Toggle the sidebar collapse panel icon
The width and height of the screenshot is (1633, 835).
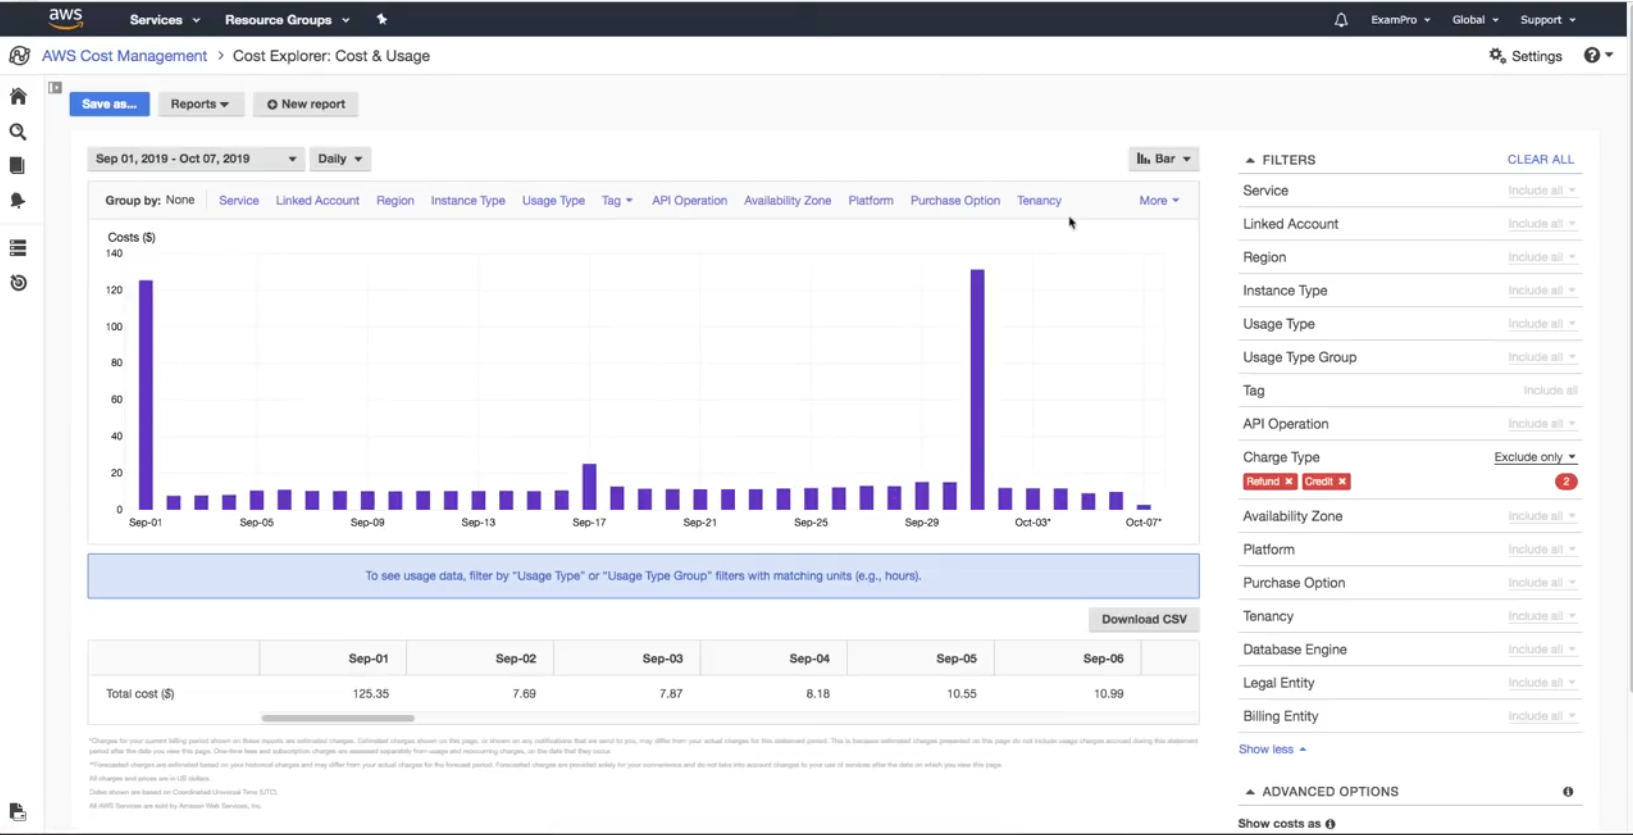(x=55, y=88)
